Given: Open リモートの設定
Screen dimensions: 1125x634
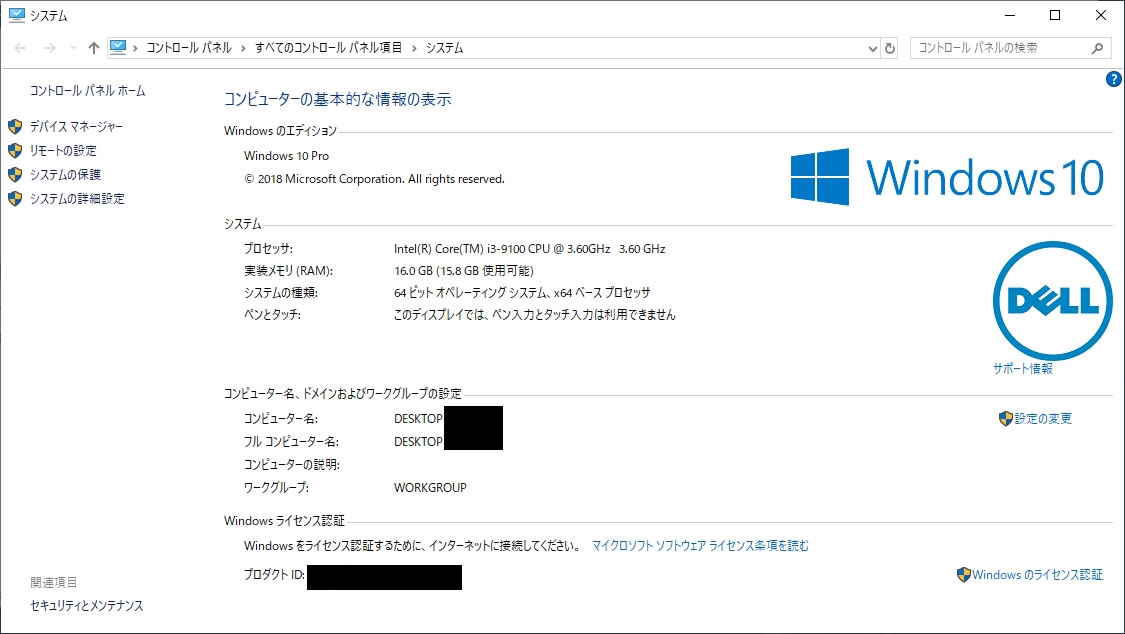Looking at the screenshot, I should (62, 151).
